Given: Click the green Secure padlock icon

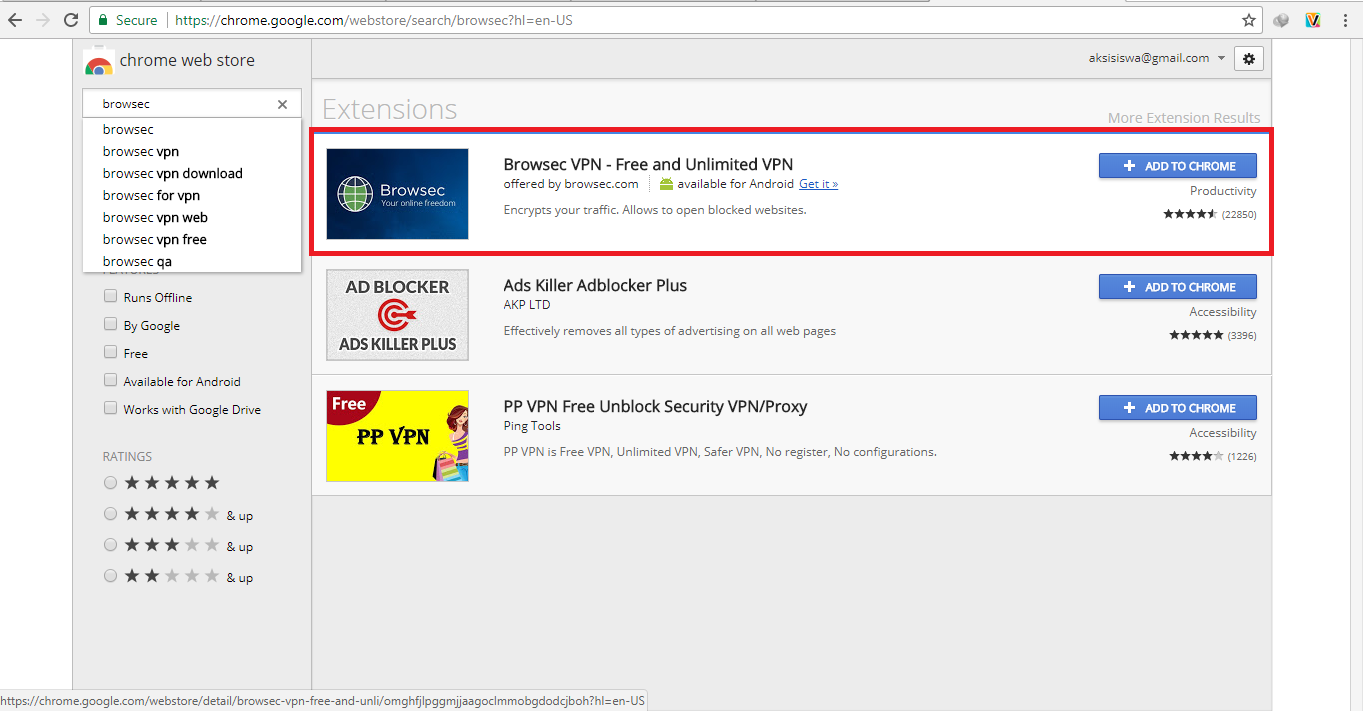Looking at the screenshot, I should click(x=103, y=20).
